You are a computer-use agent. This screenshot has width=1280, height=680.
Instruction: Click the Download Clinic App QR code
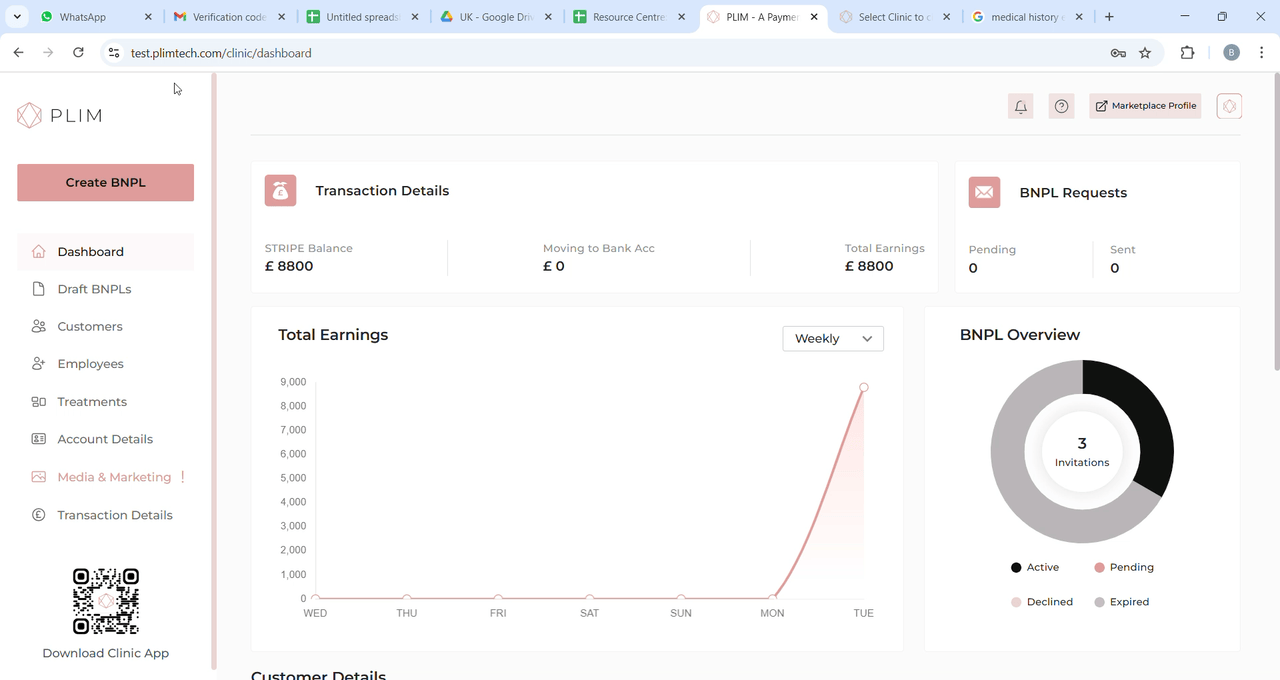[106, 601]
